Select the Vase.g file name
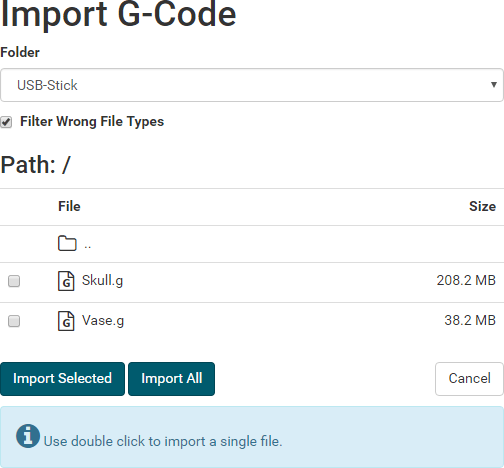The height and width of the screenshot is (468, 504). 103,321
